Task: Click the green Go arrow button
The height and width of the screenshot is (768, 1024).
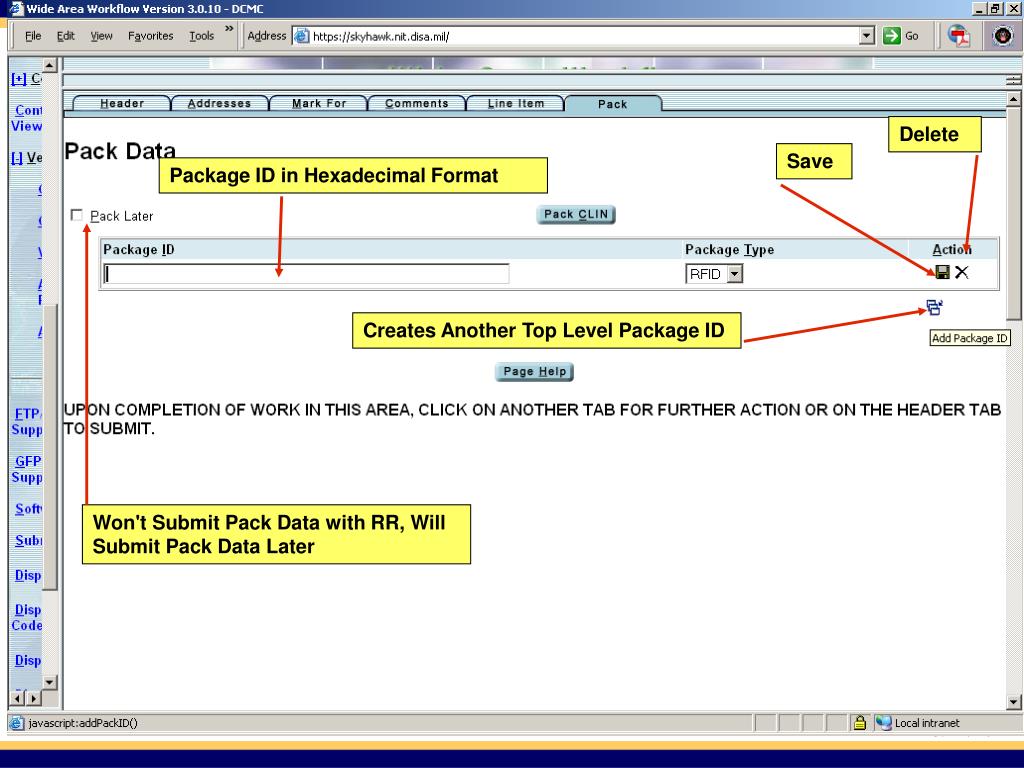Action: pyautogui.click(x=891, y=36)
